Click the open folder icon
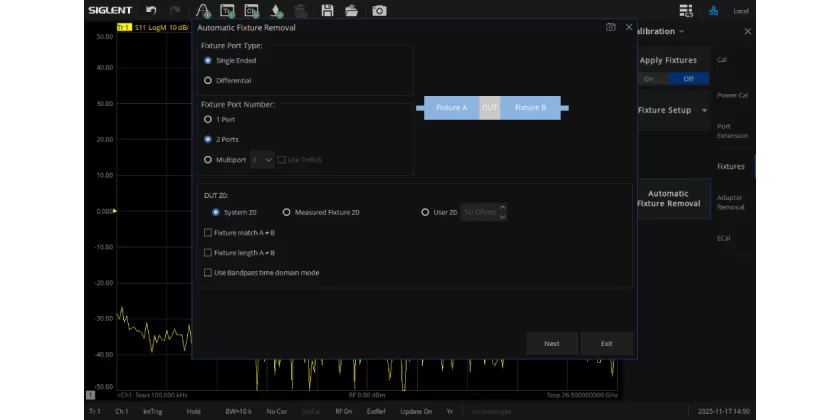This screenshot has width=840, height=420. pyautogui.click(x=352, y=10)
